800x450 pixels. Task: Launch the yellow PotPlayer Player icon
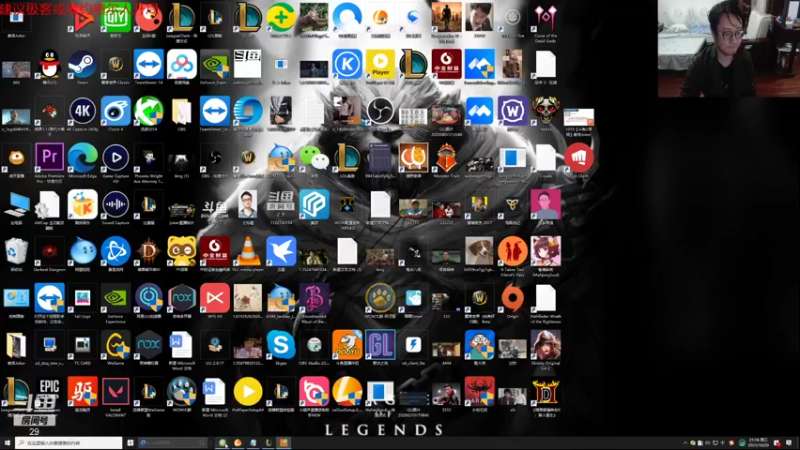[x=380, y=64]
